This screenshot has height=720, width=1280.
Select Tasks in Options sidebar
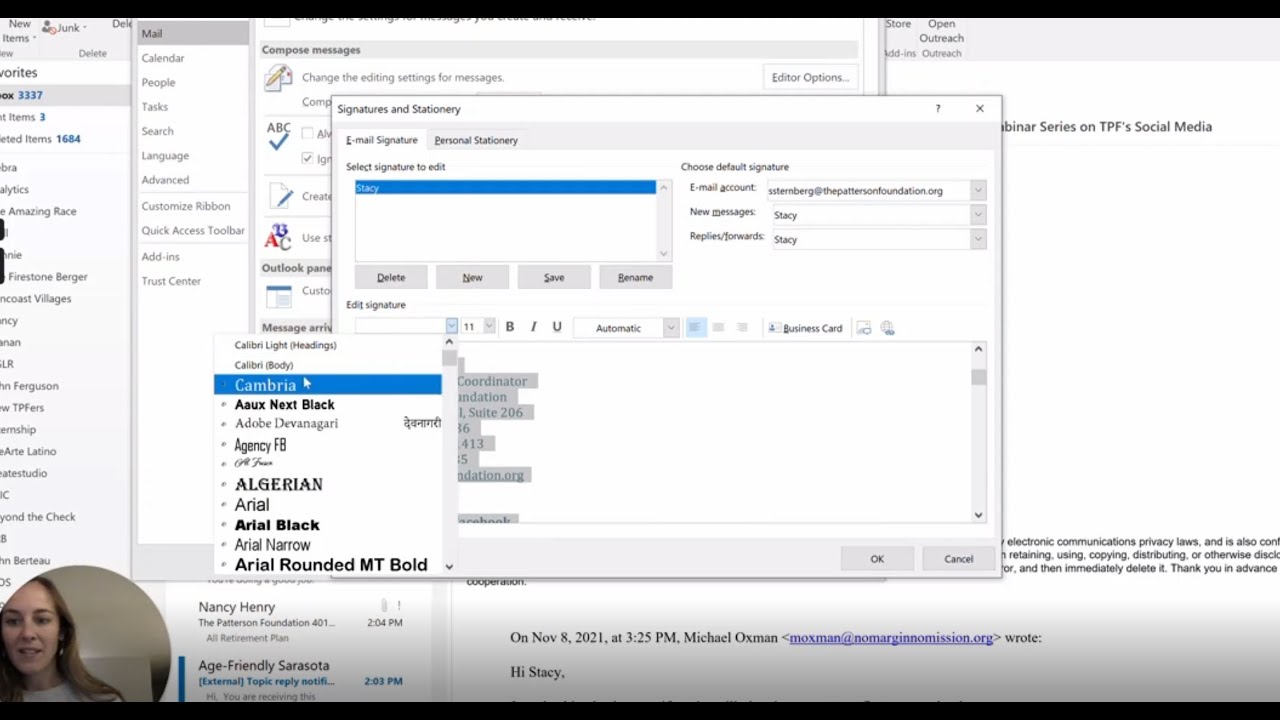point(192,106)
